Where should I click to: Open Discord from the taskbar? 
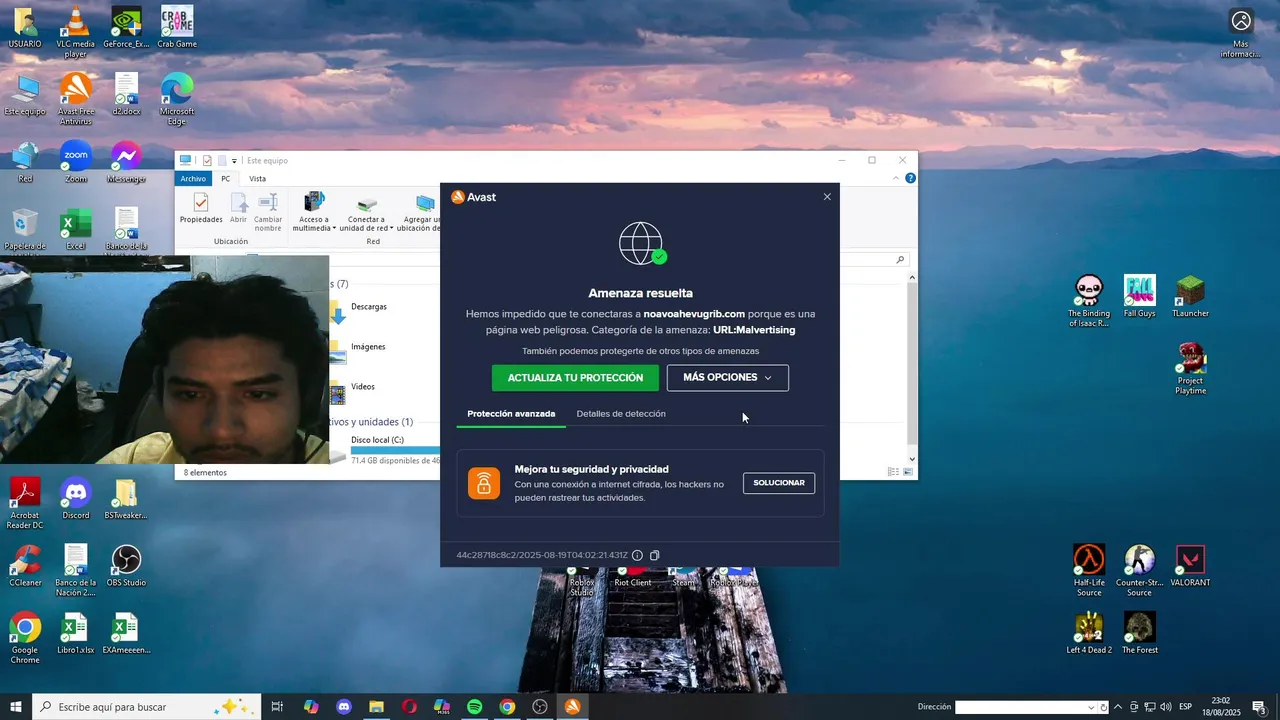(344, 707)
